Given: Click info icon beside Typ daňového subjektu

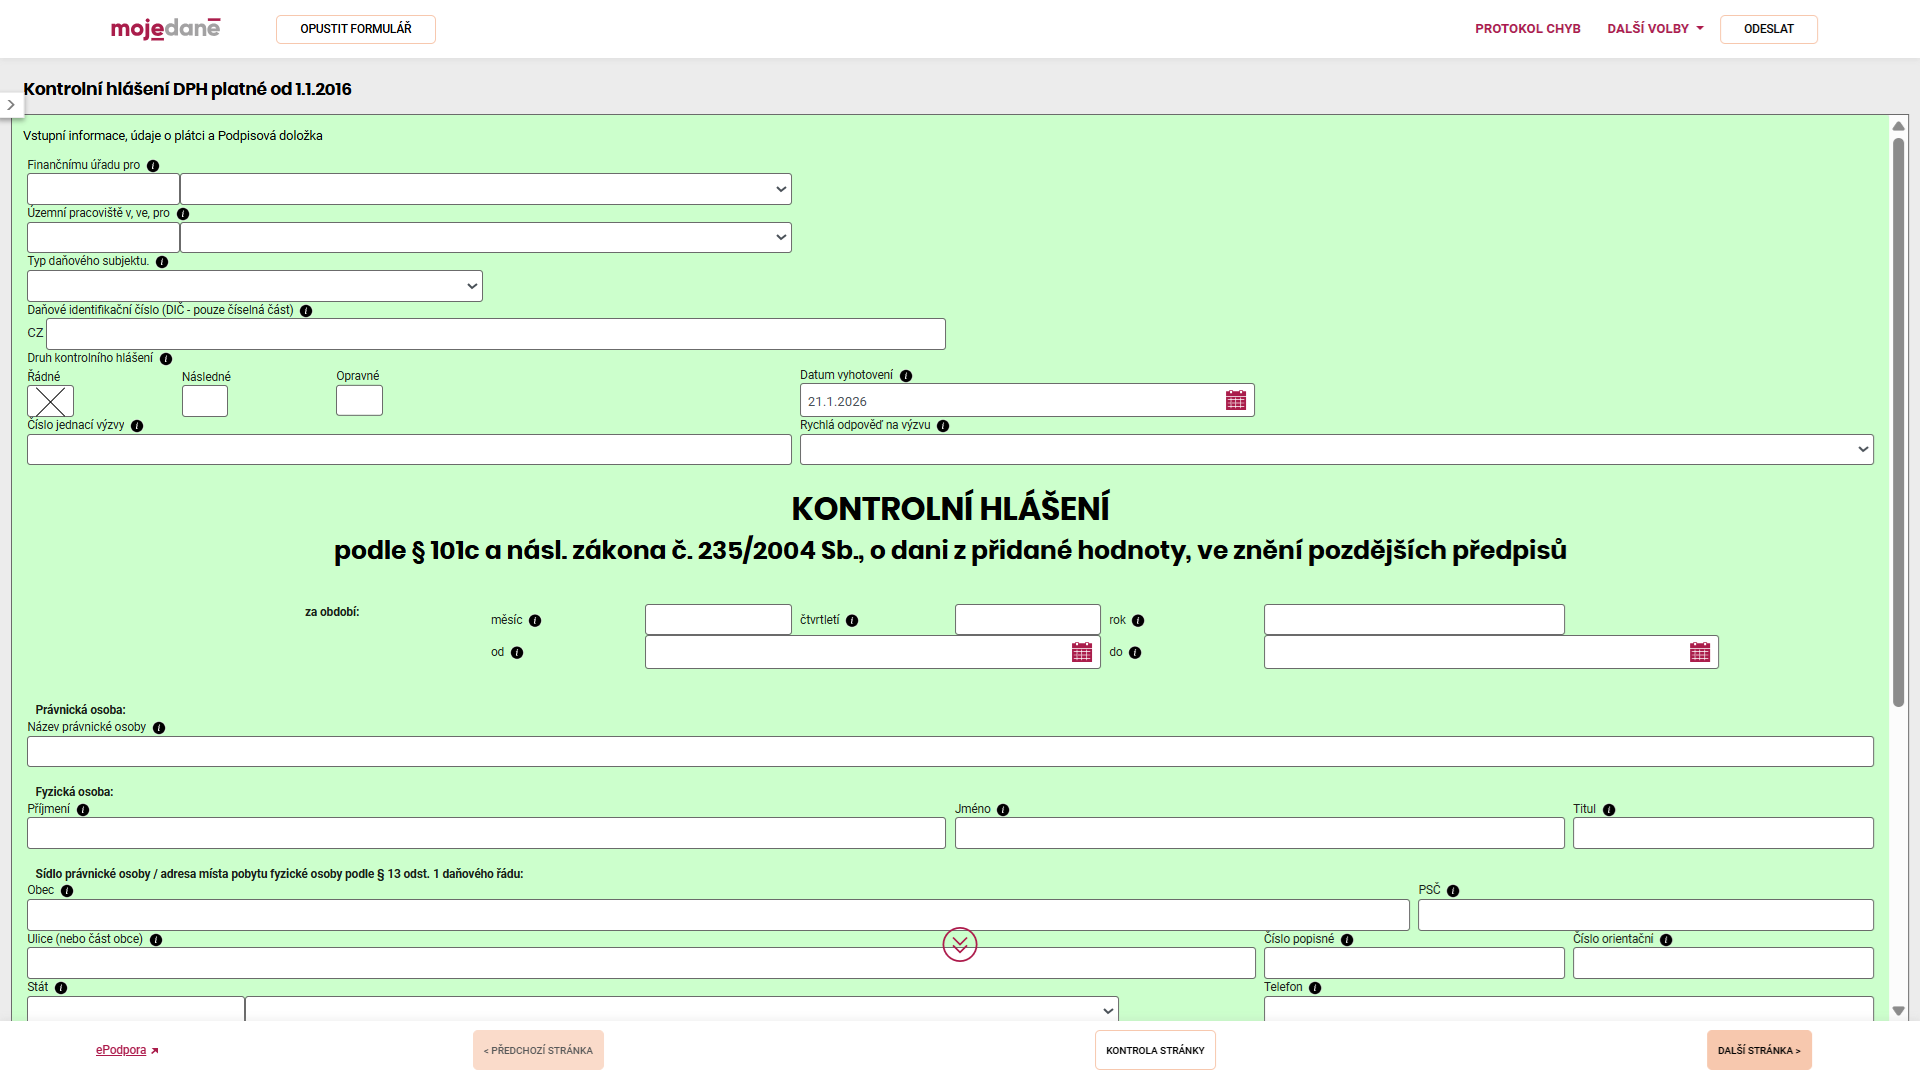Looking at the screenshot, I should point(162,262).
